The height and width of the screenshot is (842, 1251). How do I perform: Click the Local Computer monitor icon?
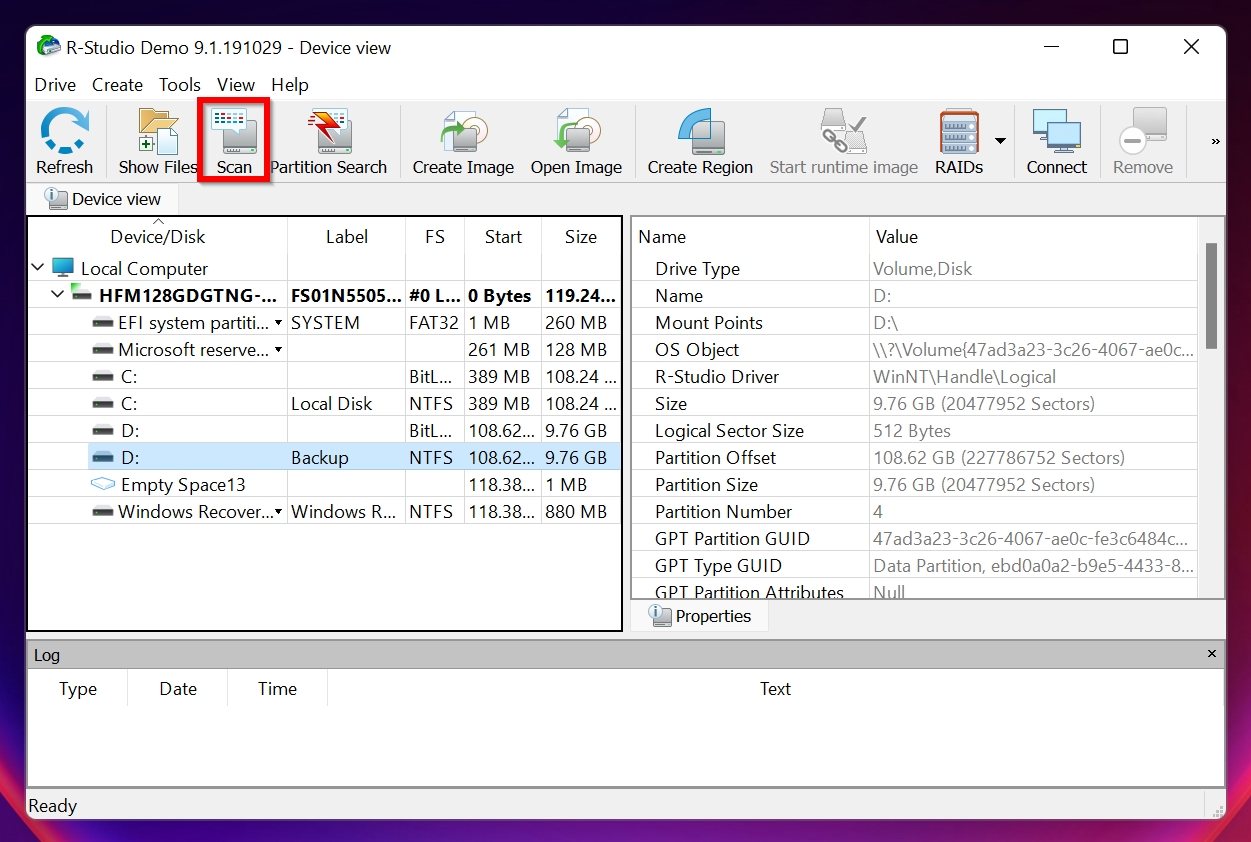click(63, 268)
